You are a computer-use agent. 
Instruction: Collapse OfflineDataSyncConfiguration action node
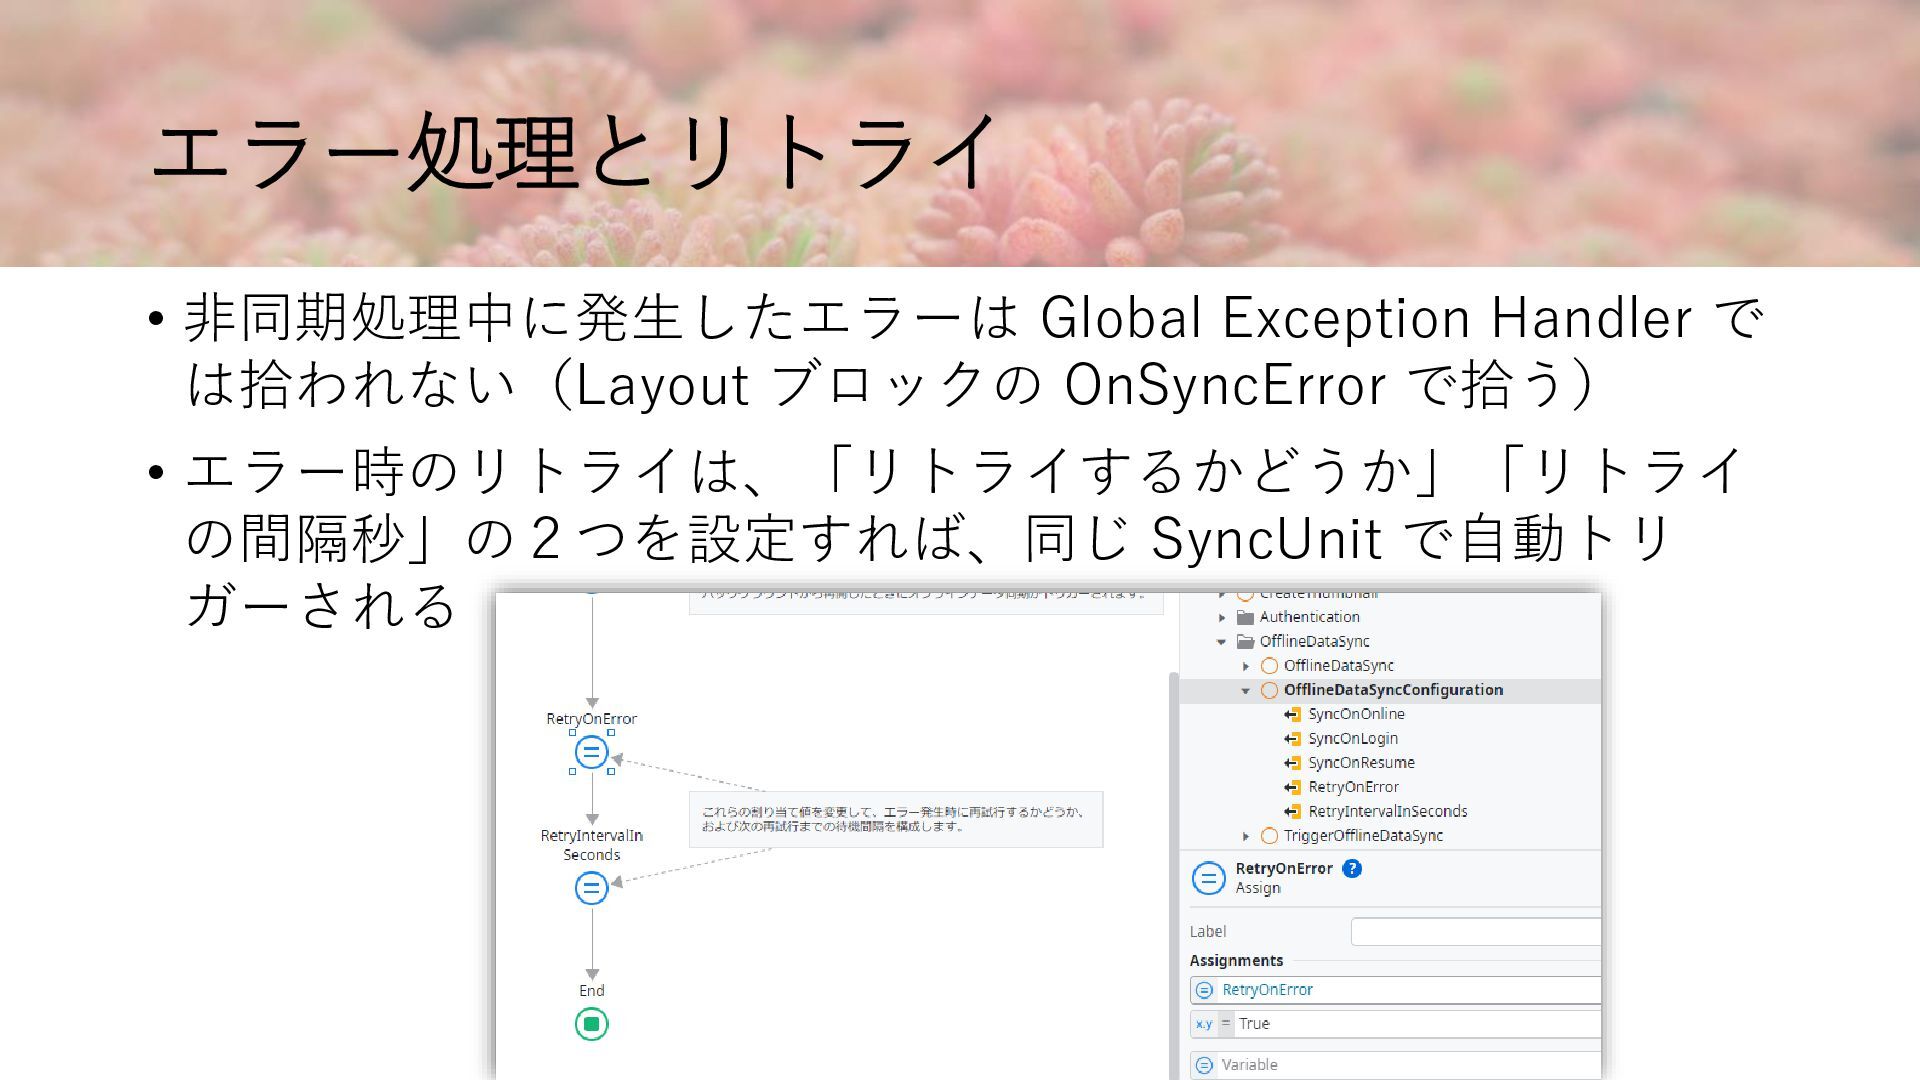(x=1246, y=690)
